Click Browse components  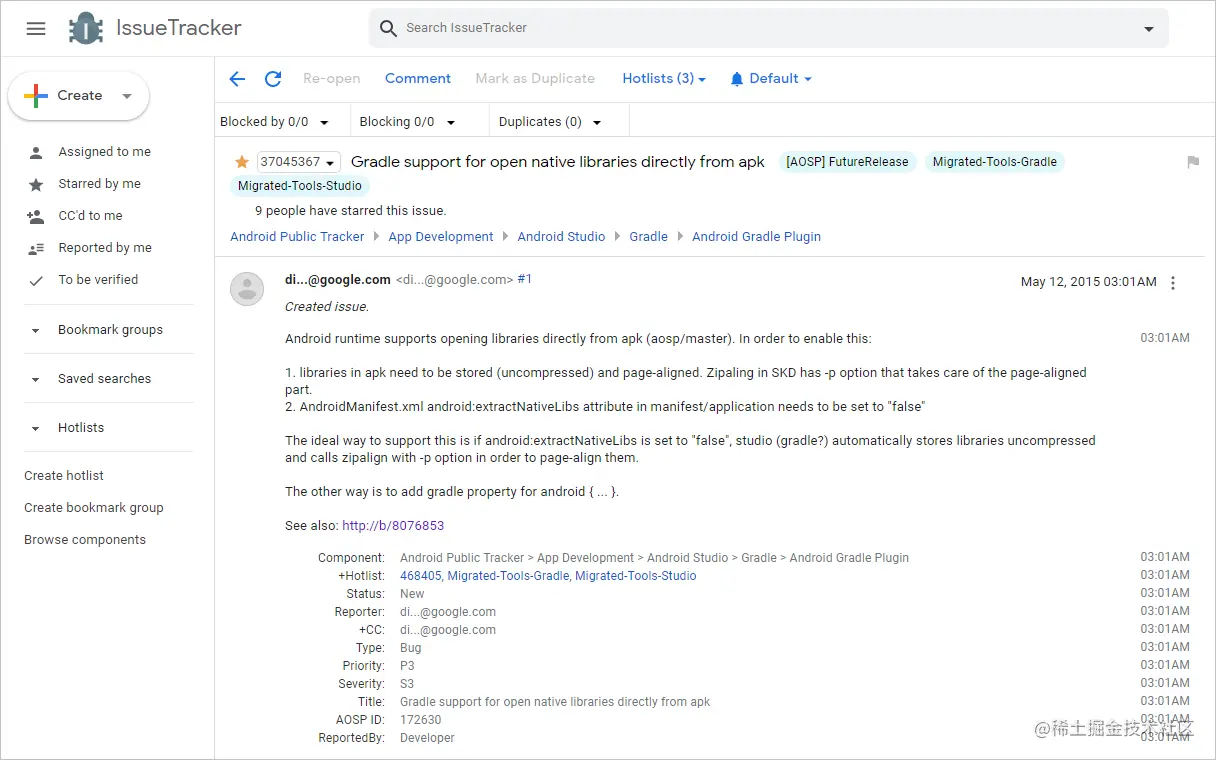(x=85, y=540)
